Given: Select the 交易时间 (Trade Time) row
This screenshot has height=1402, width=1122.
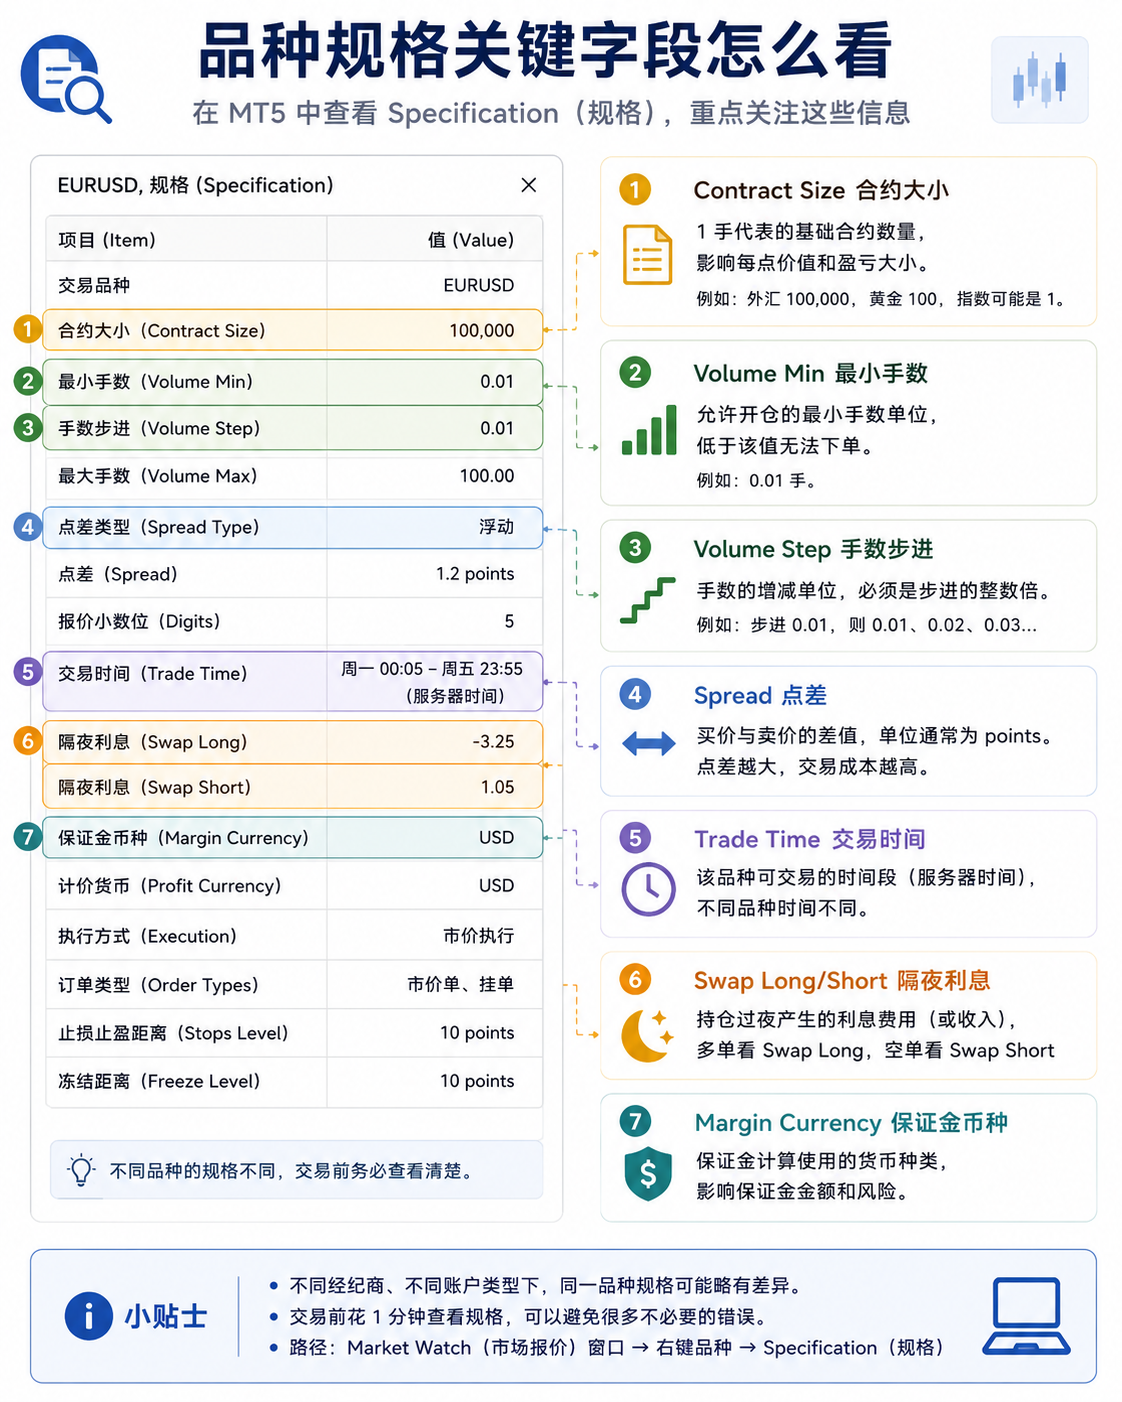Looking at the screenshot, I should (x=293, y=682).
